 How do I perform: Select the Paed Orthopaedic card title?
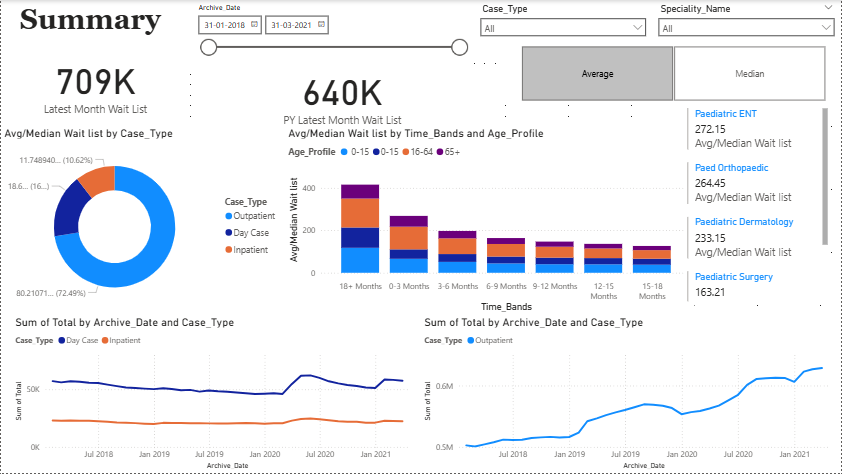[731, 168]
